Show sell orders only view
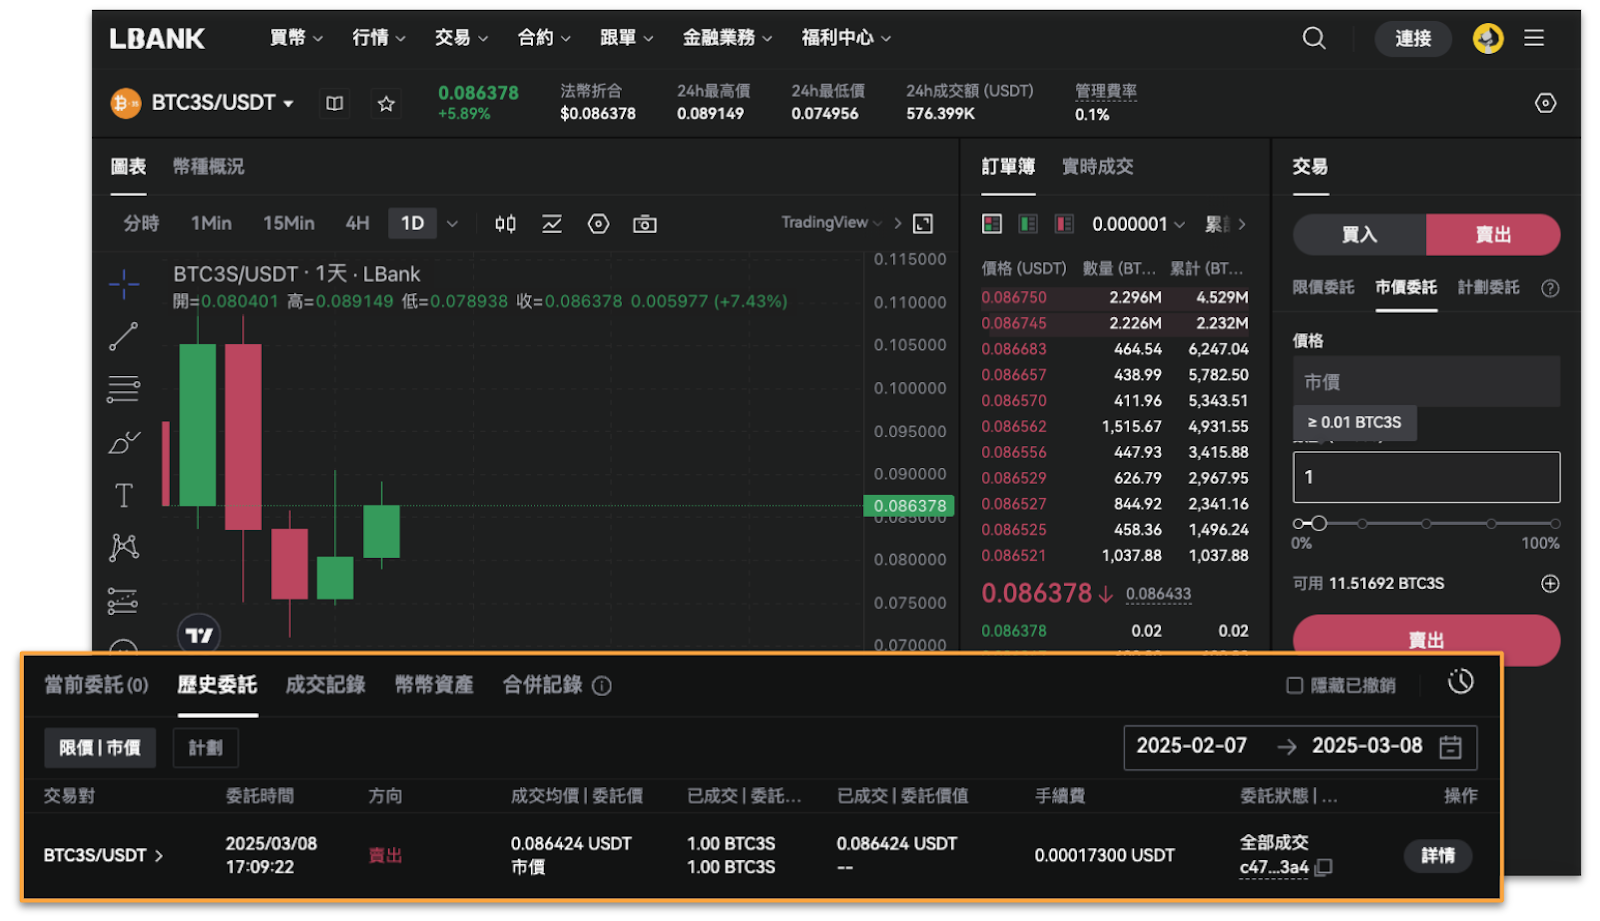Image resolution: width=1600 pixels, height=921 pixels. (1064, 224)
